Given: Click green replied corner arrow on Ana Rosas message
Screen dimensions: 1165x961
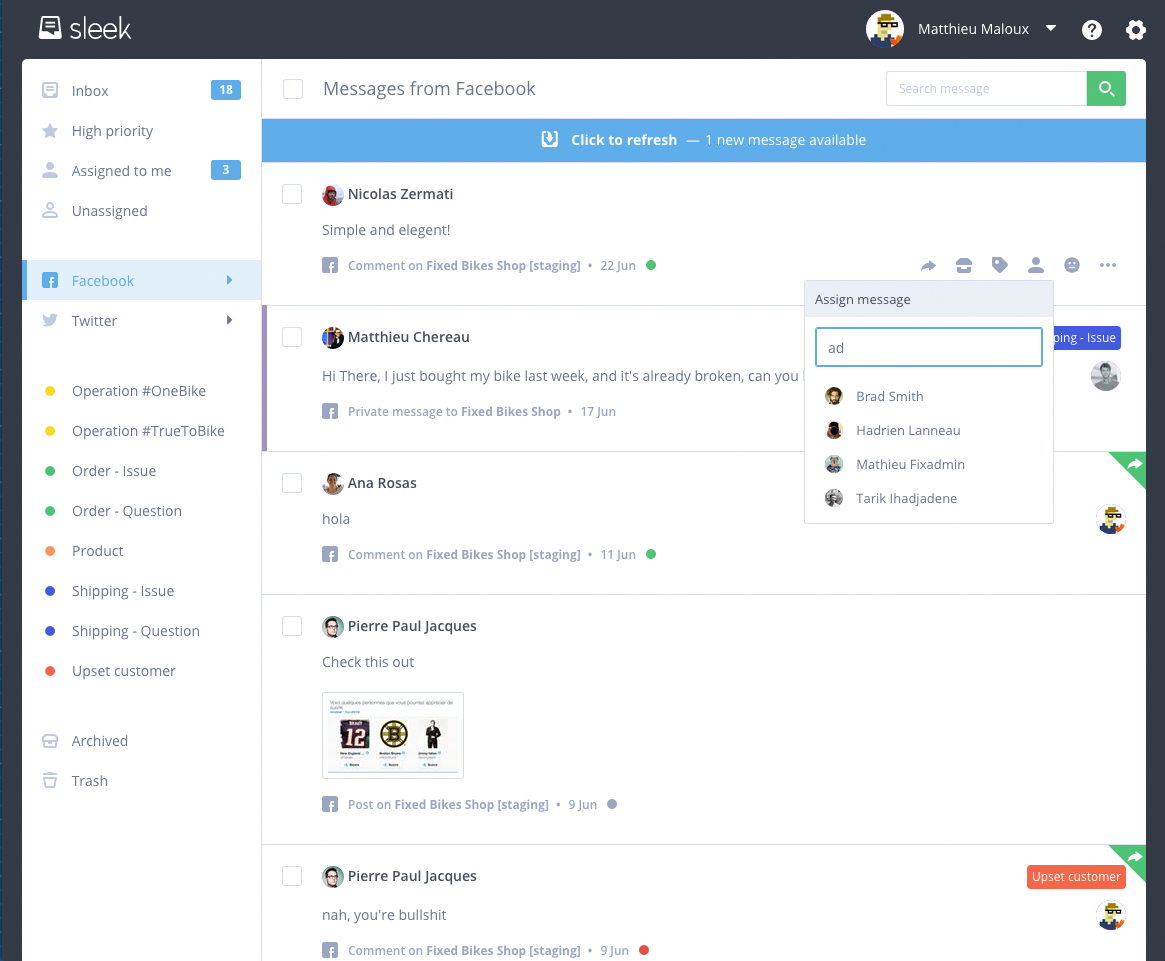Looking at the screenshot, I should (1132, 465).
